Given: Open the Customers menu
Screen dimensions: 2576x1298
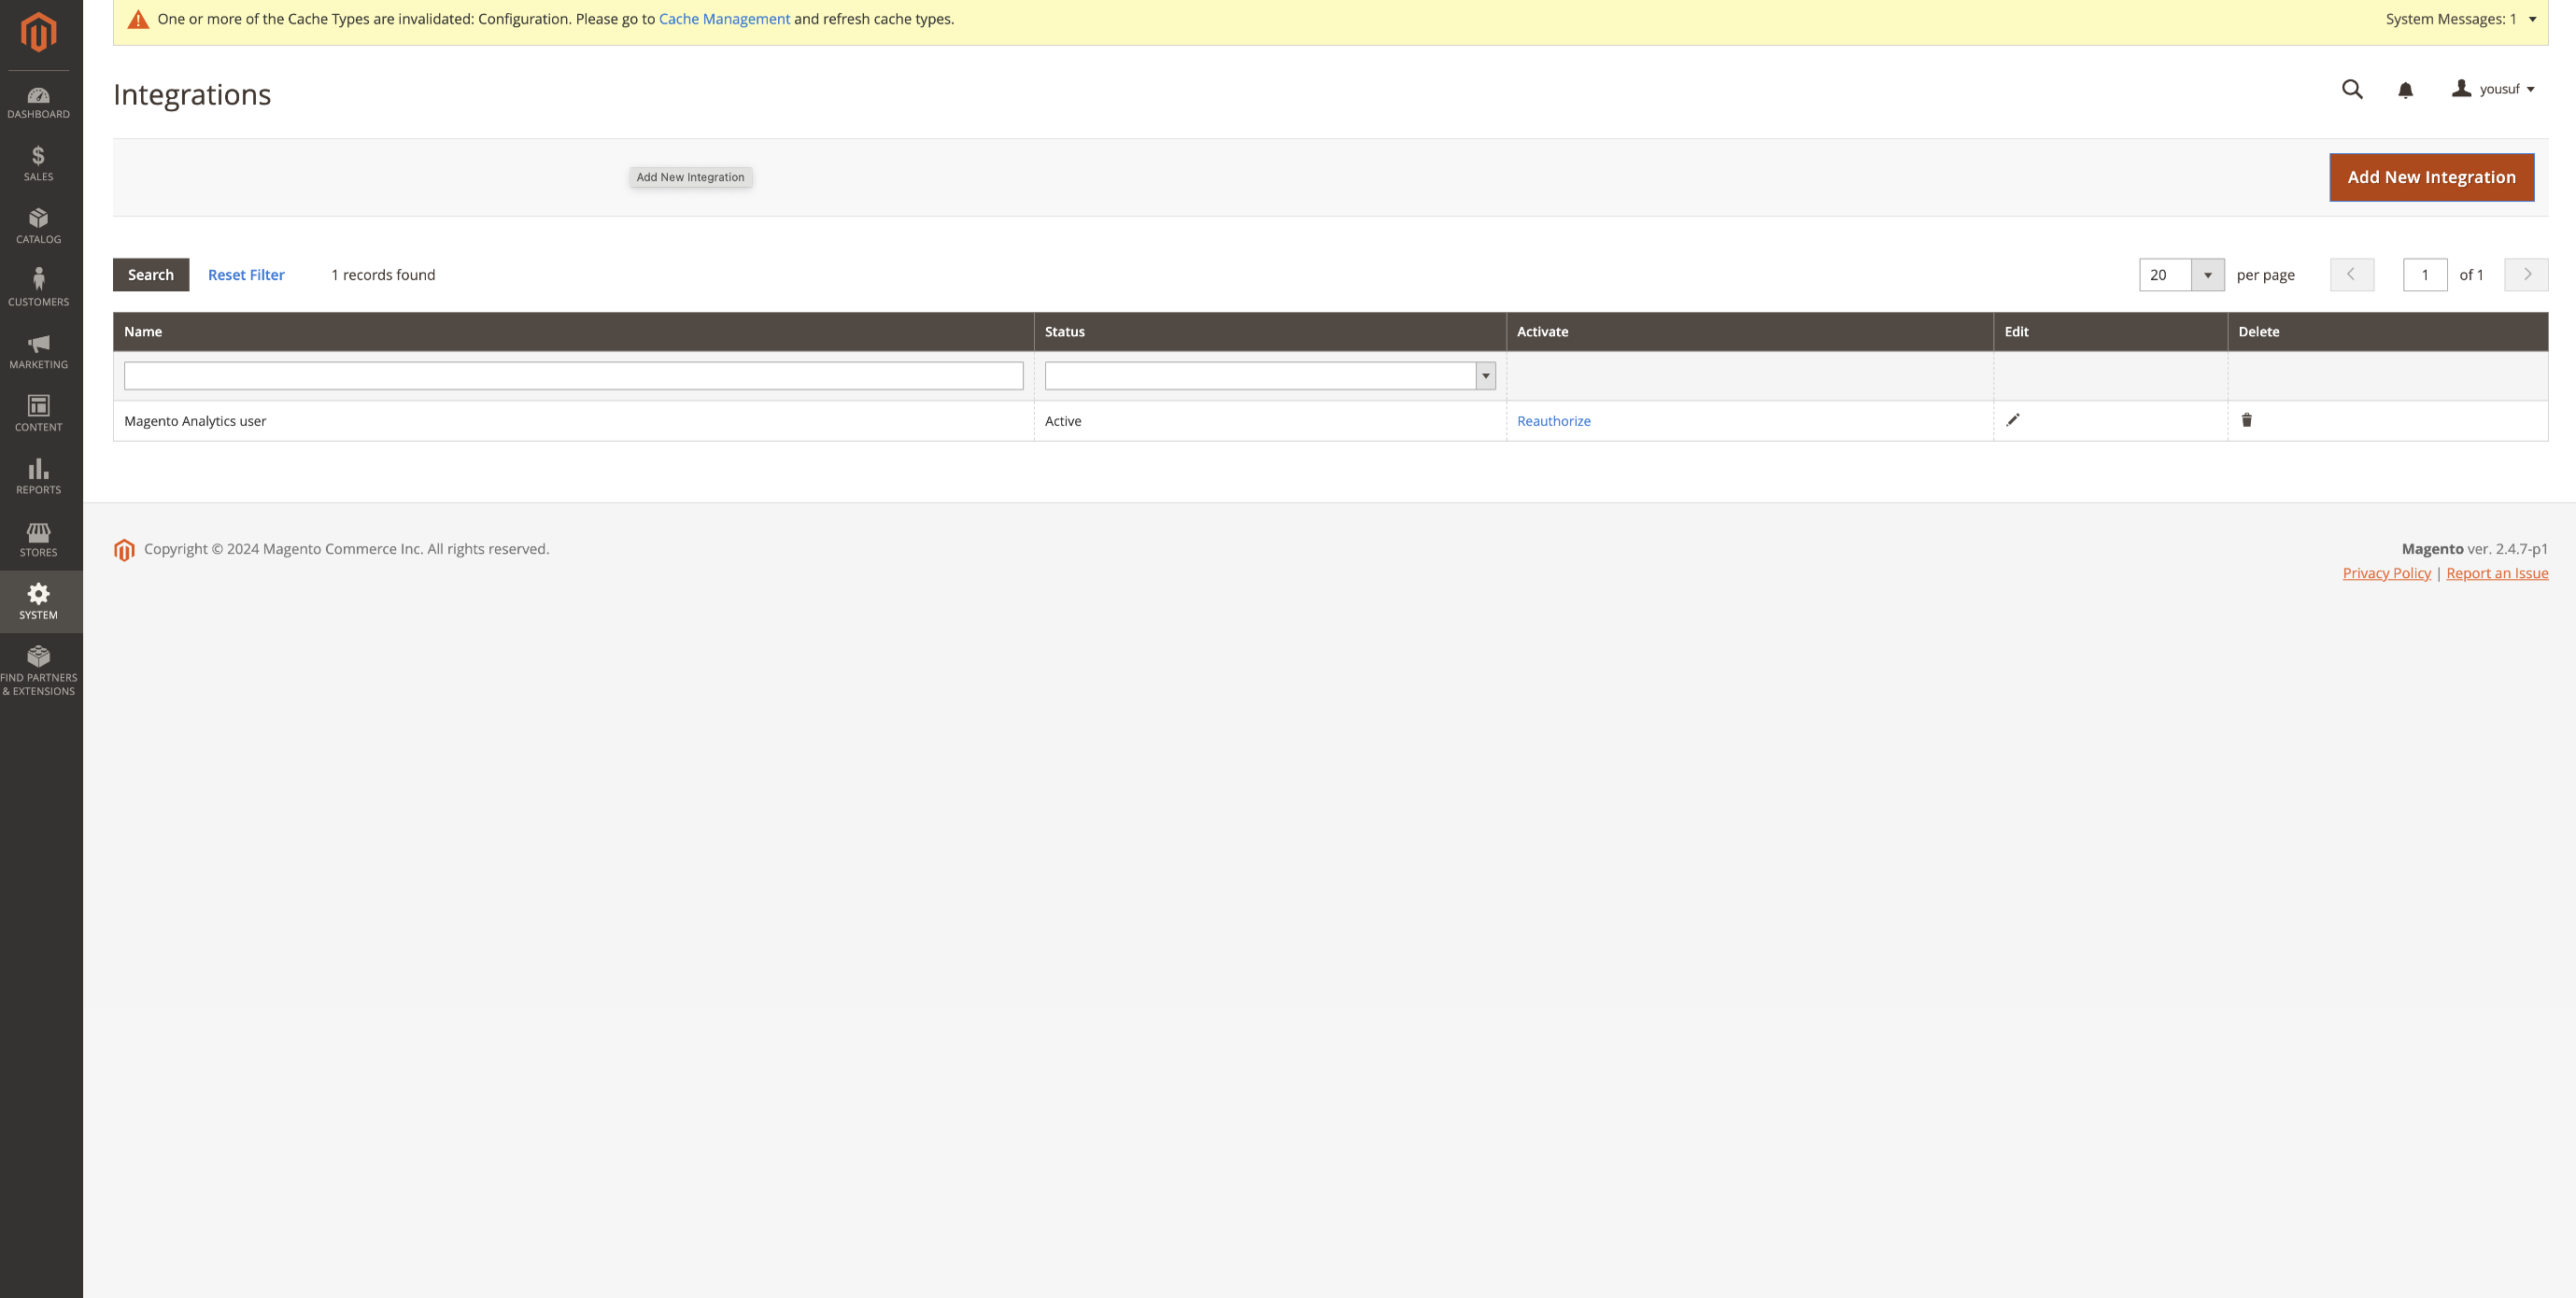Looking at the screenshot, I should point(38,289).
